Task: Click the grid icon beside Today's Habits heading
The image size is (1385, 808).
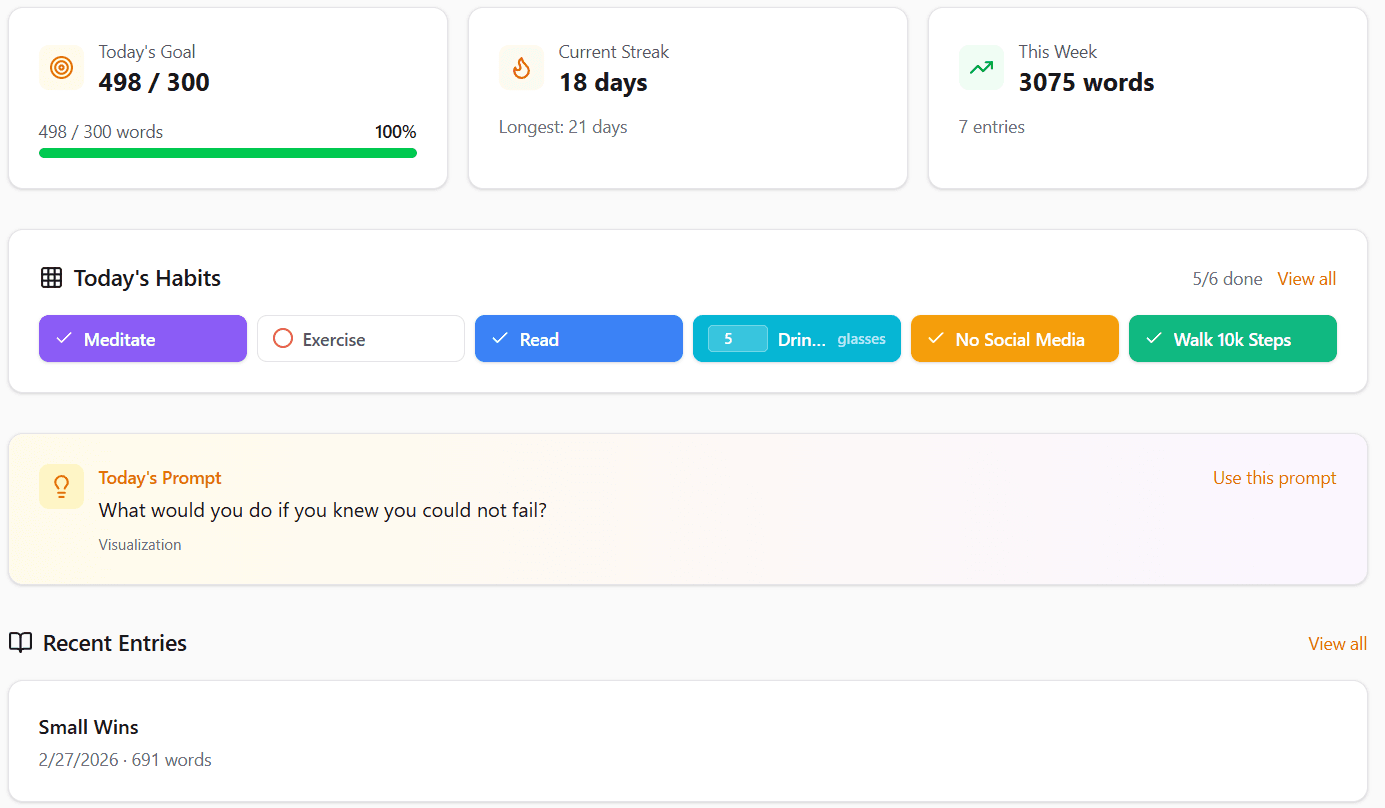Action: click(50, 278)
